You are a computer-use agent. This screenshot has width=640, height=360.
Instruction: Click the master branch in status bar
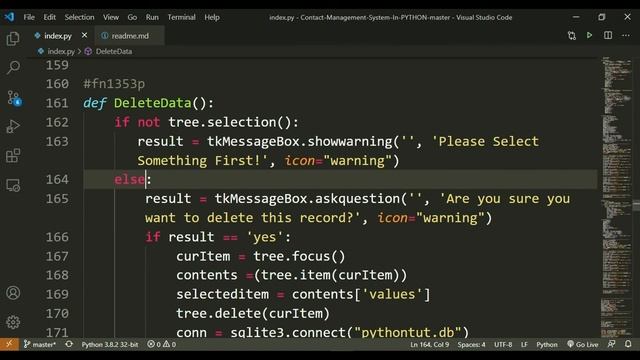coord(39,344)
